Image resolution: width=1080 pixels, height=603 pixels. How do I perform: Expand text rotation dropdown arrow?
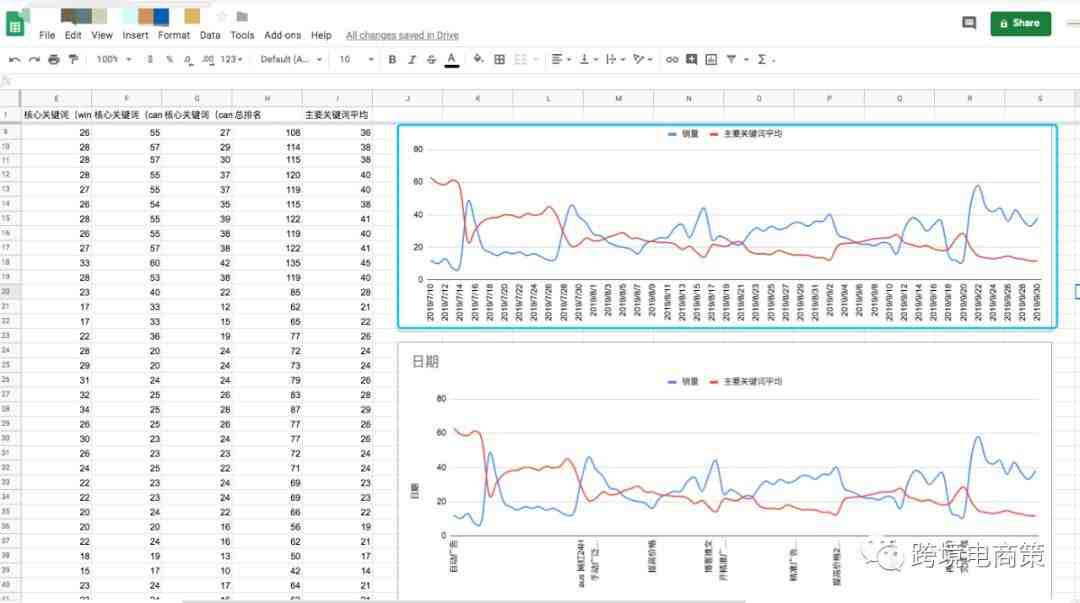click(650, 60)
